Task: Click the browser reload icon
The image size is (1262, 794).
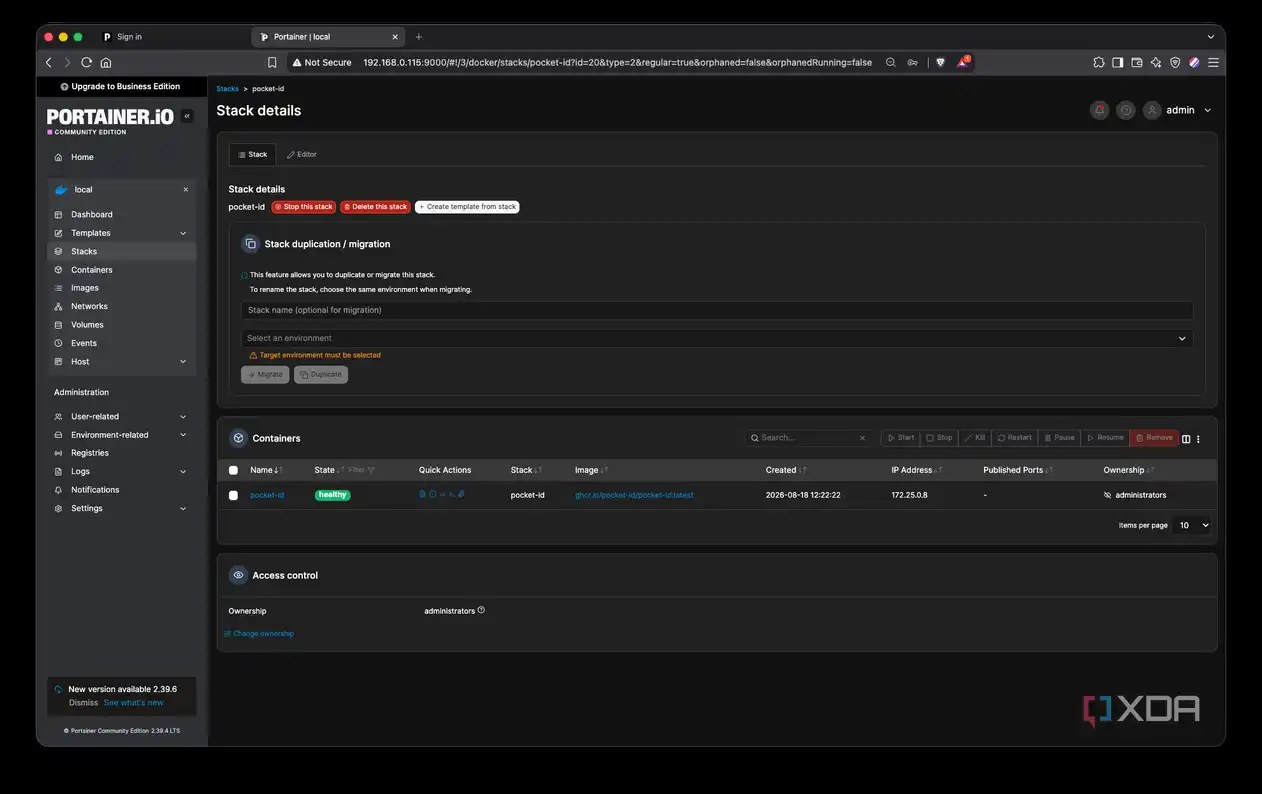Action: point(87,62)
